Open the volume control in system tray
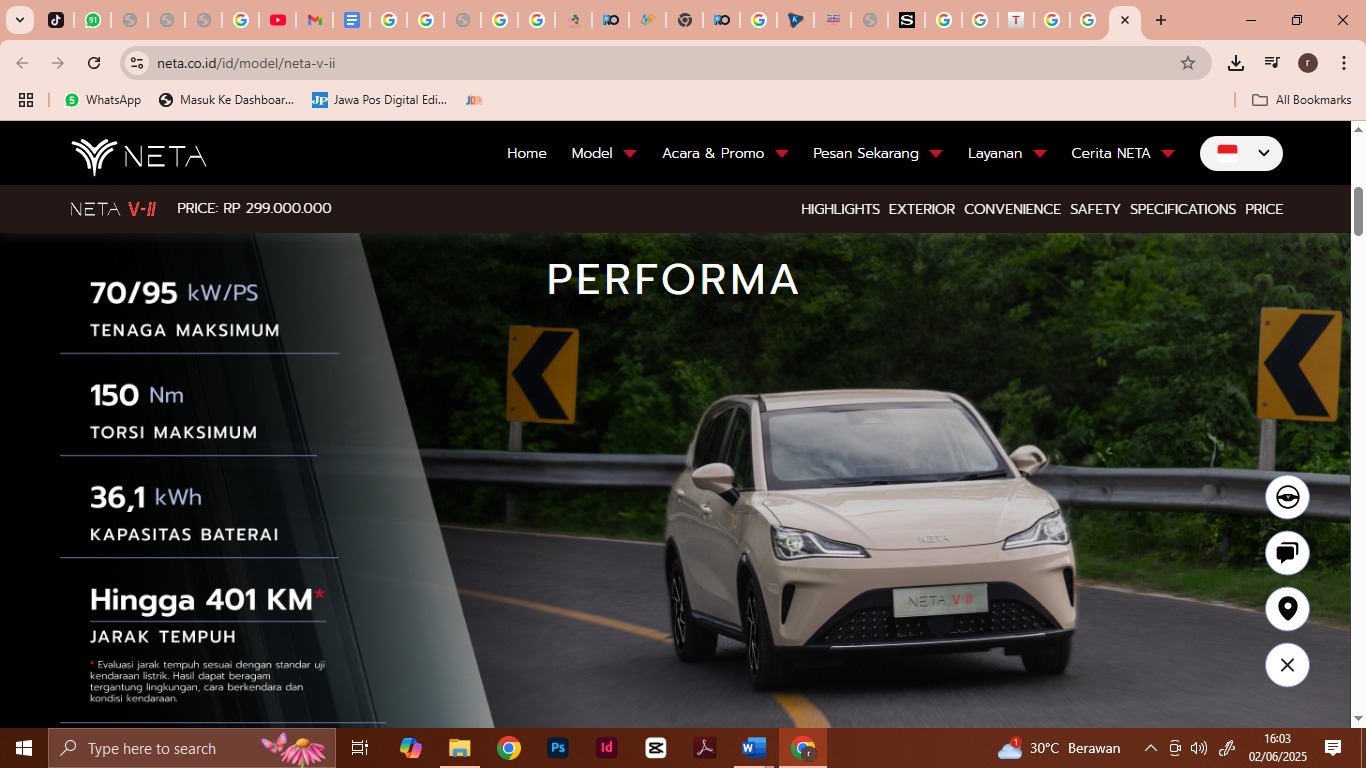The width and height of the screenshot is (1366, 768). pos(1199,748)
